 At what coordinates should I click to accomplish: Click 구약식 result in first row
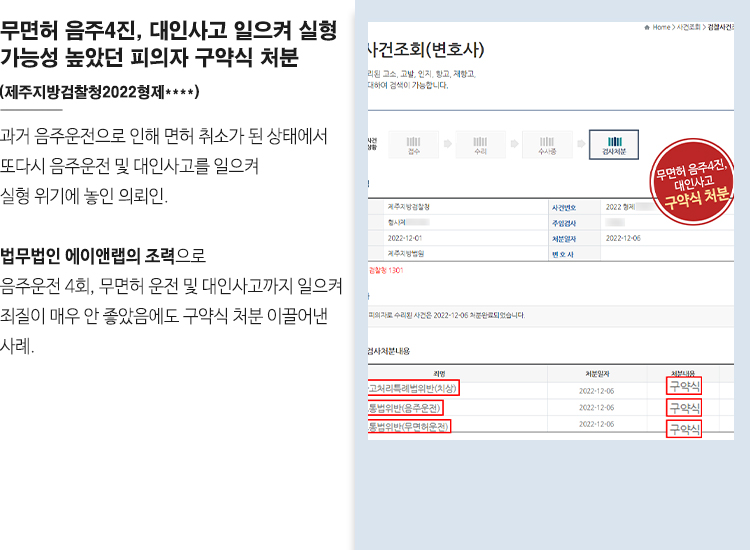coord(685,386)
